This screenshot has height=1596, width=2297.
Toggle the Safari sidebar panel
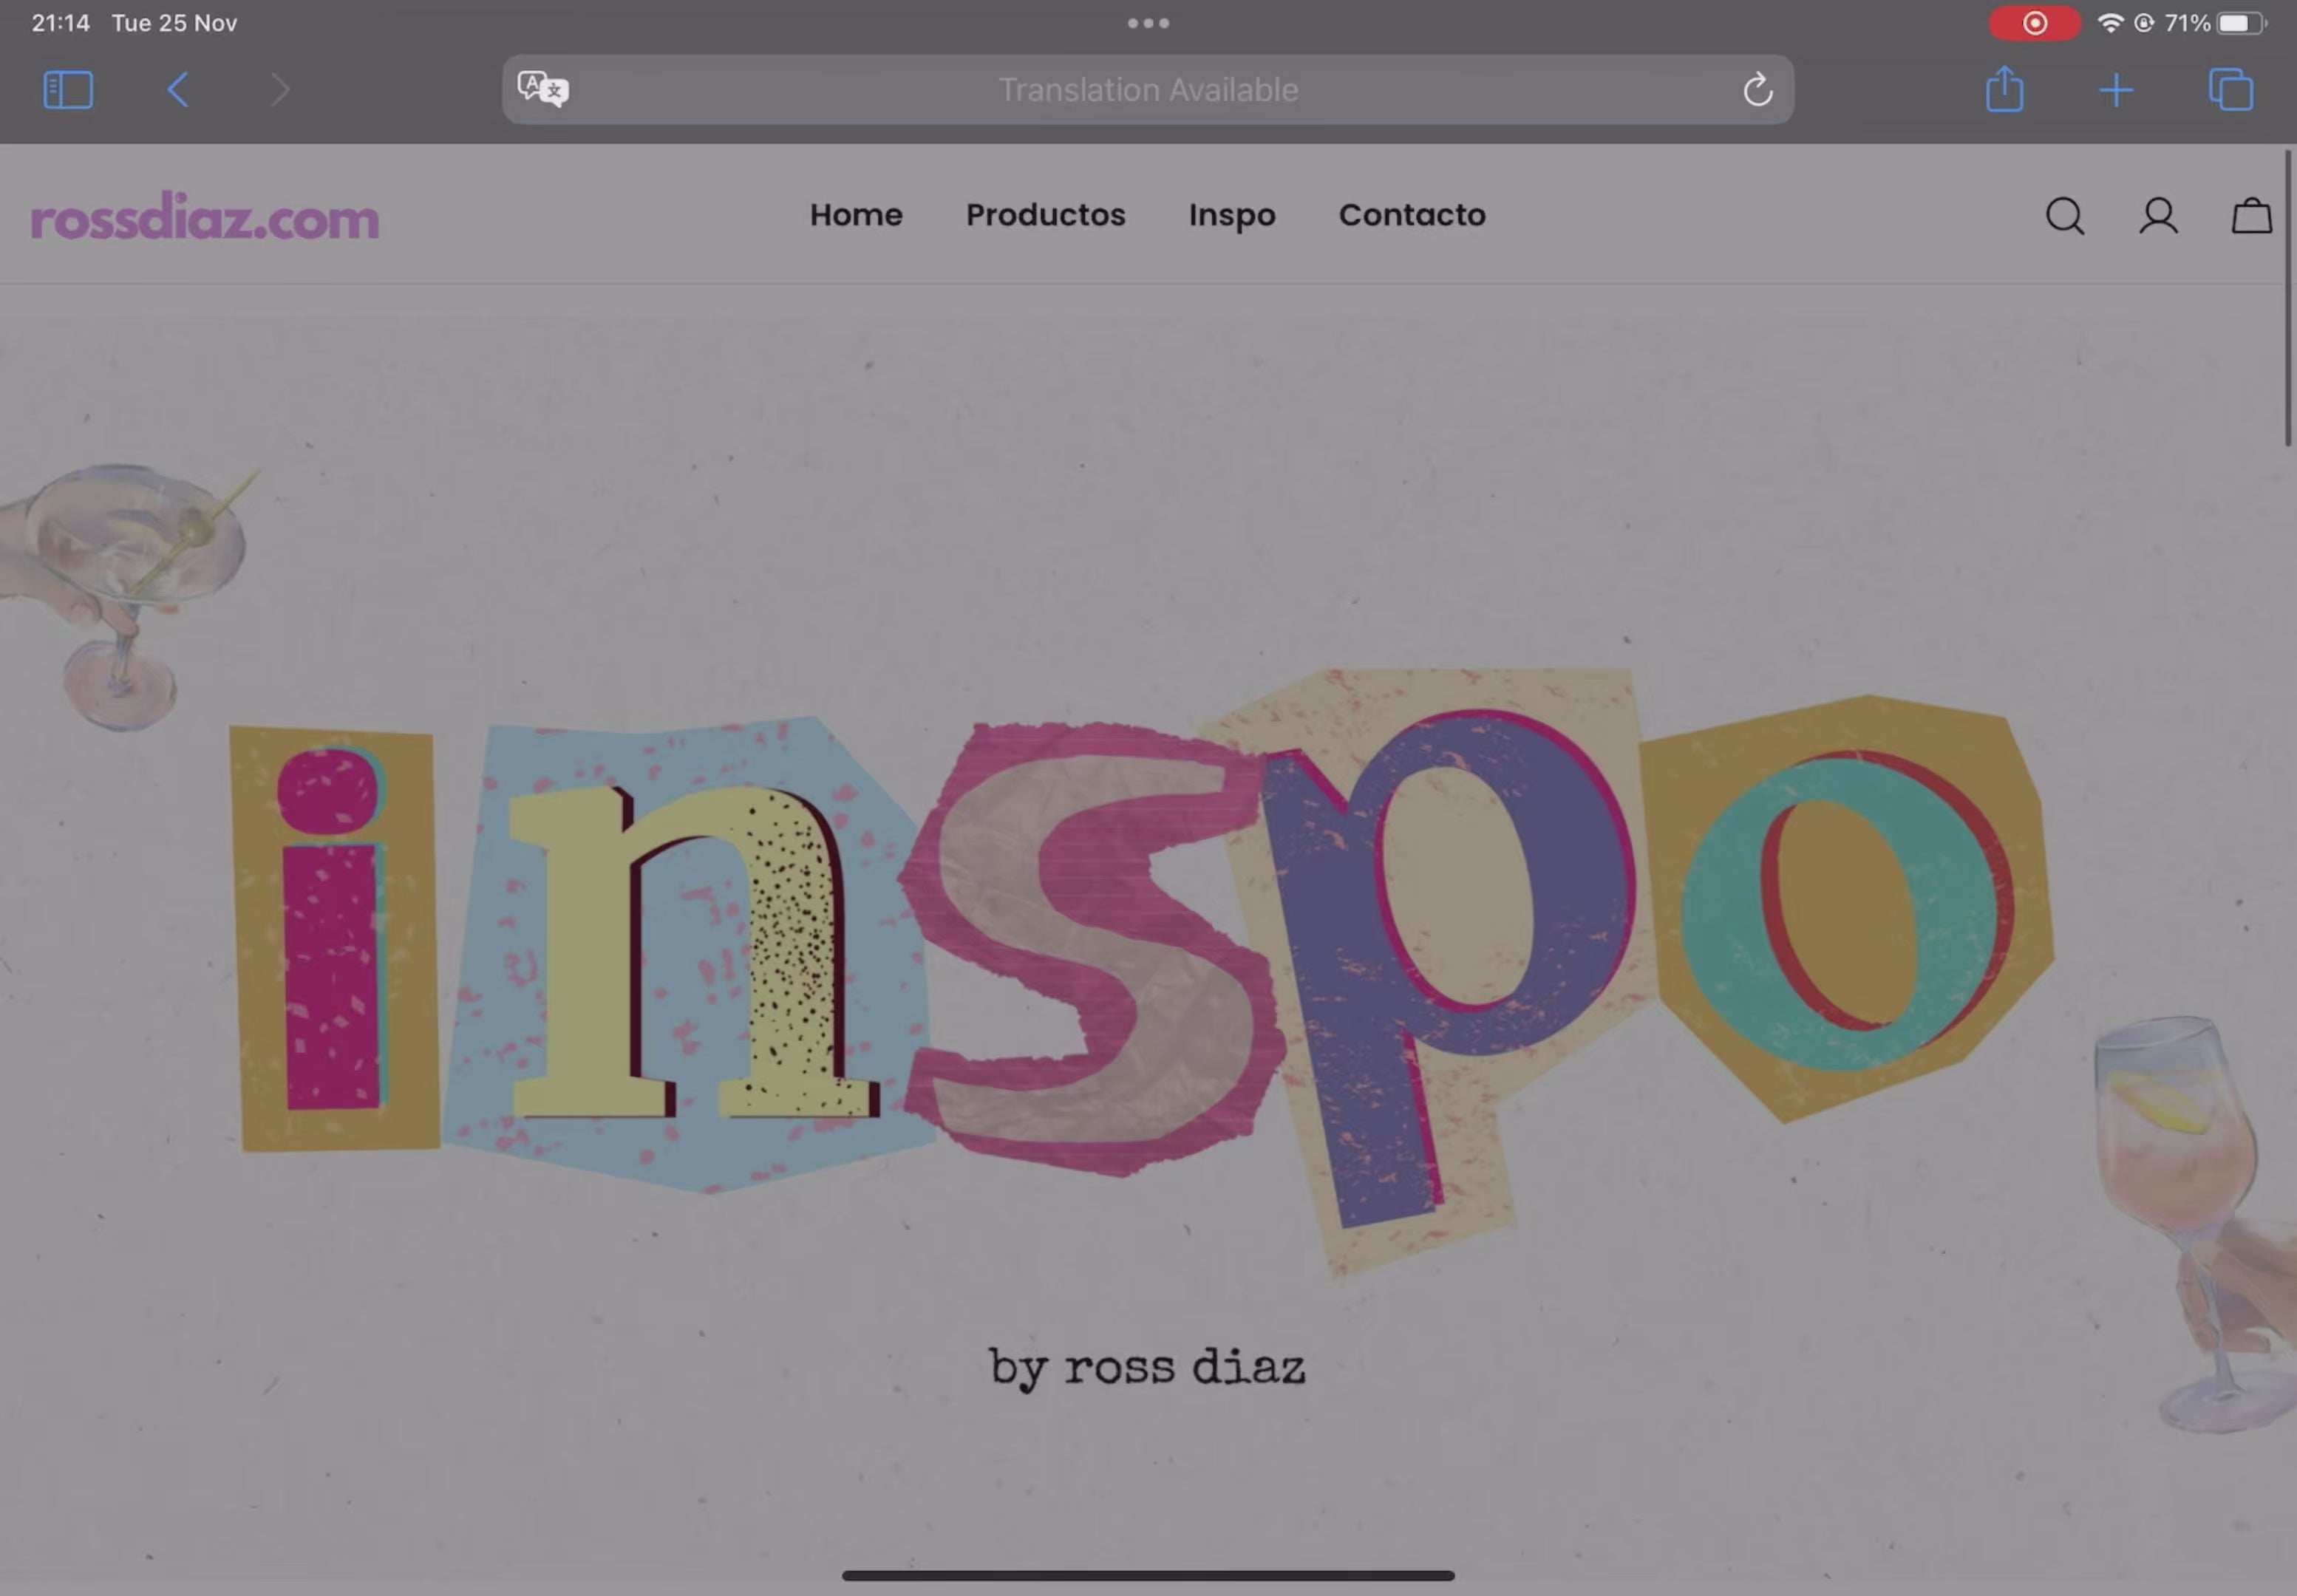pos(68,90)
